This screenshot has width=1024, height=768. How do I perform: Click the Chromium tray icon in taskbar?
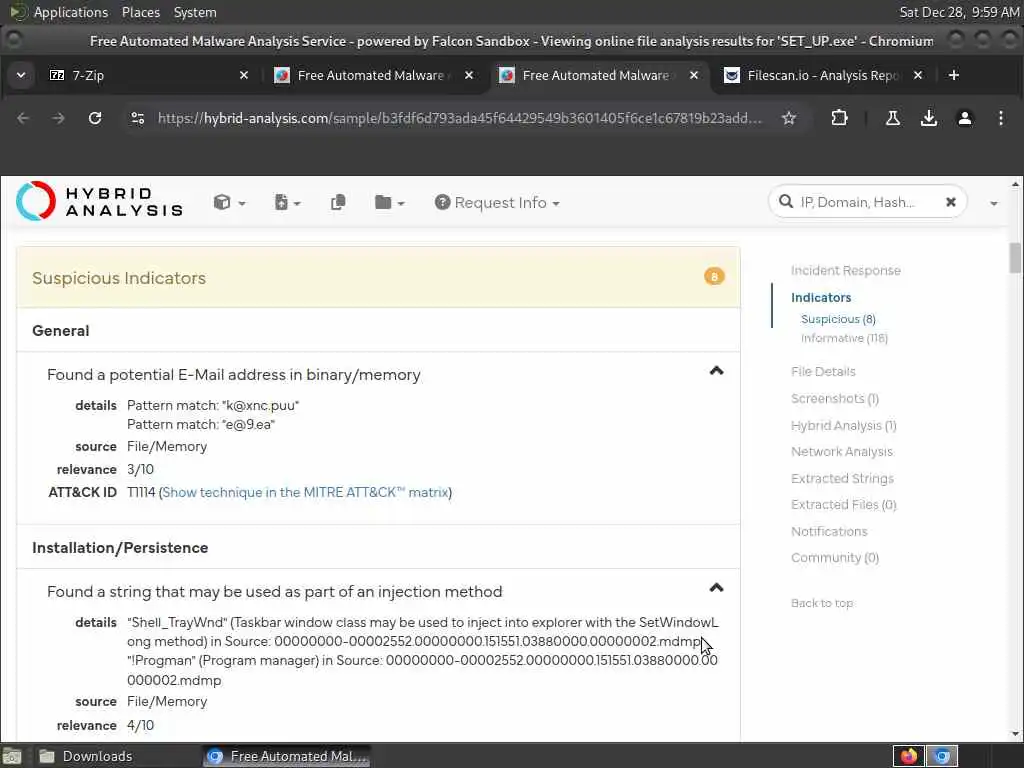coord(942,756)
